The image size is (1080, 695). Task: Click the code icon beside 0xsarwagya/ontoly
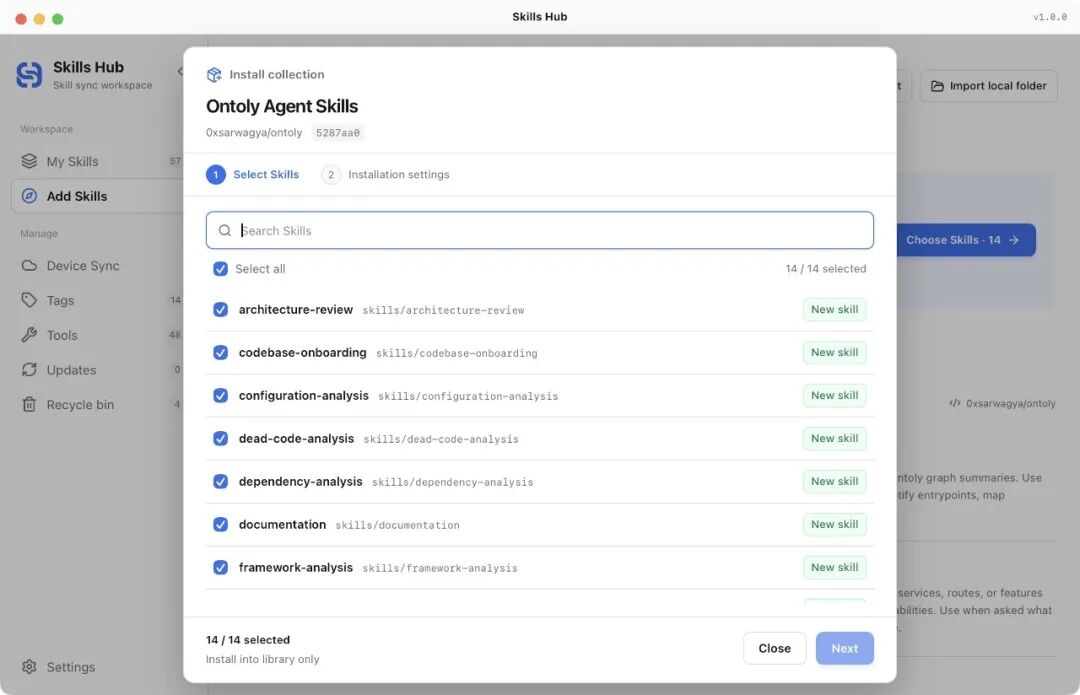click(955, 403)
